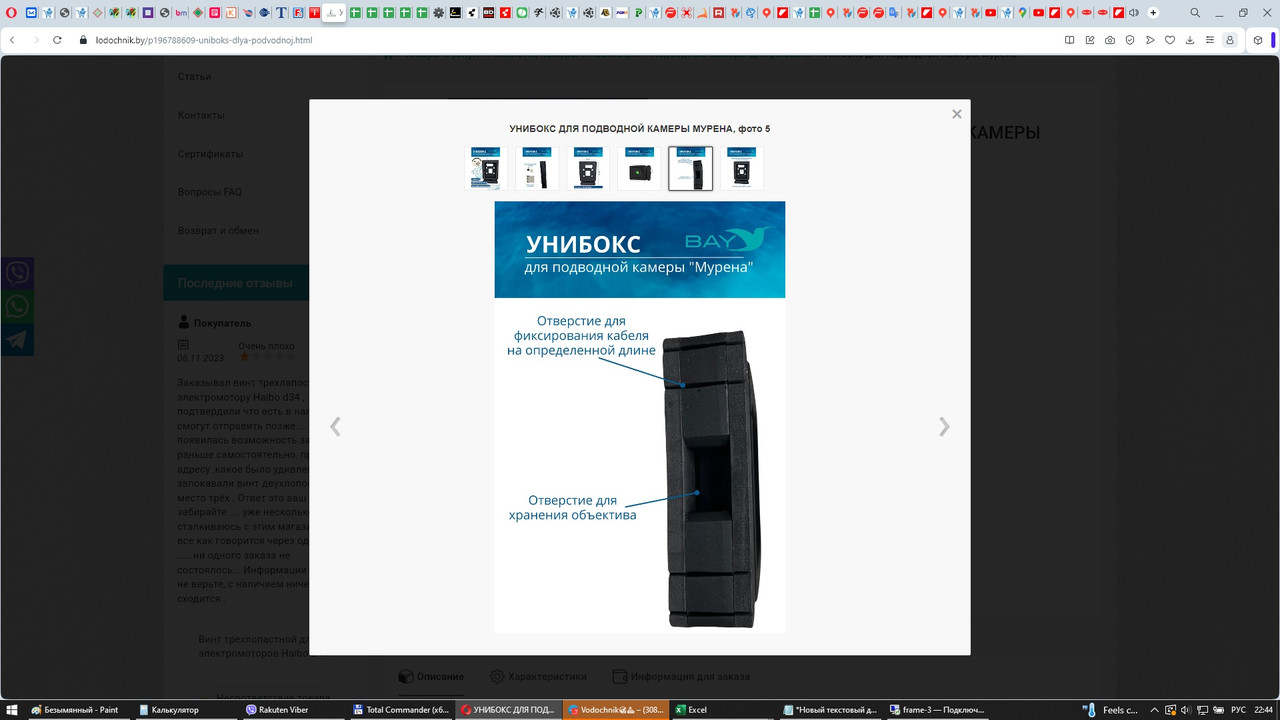Open Сертификаты sidebar link
Viewport: 1280px width, 720px height.
(210, 154)
